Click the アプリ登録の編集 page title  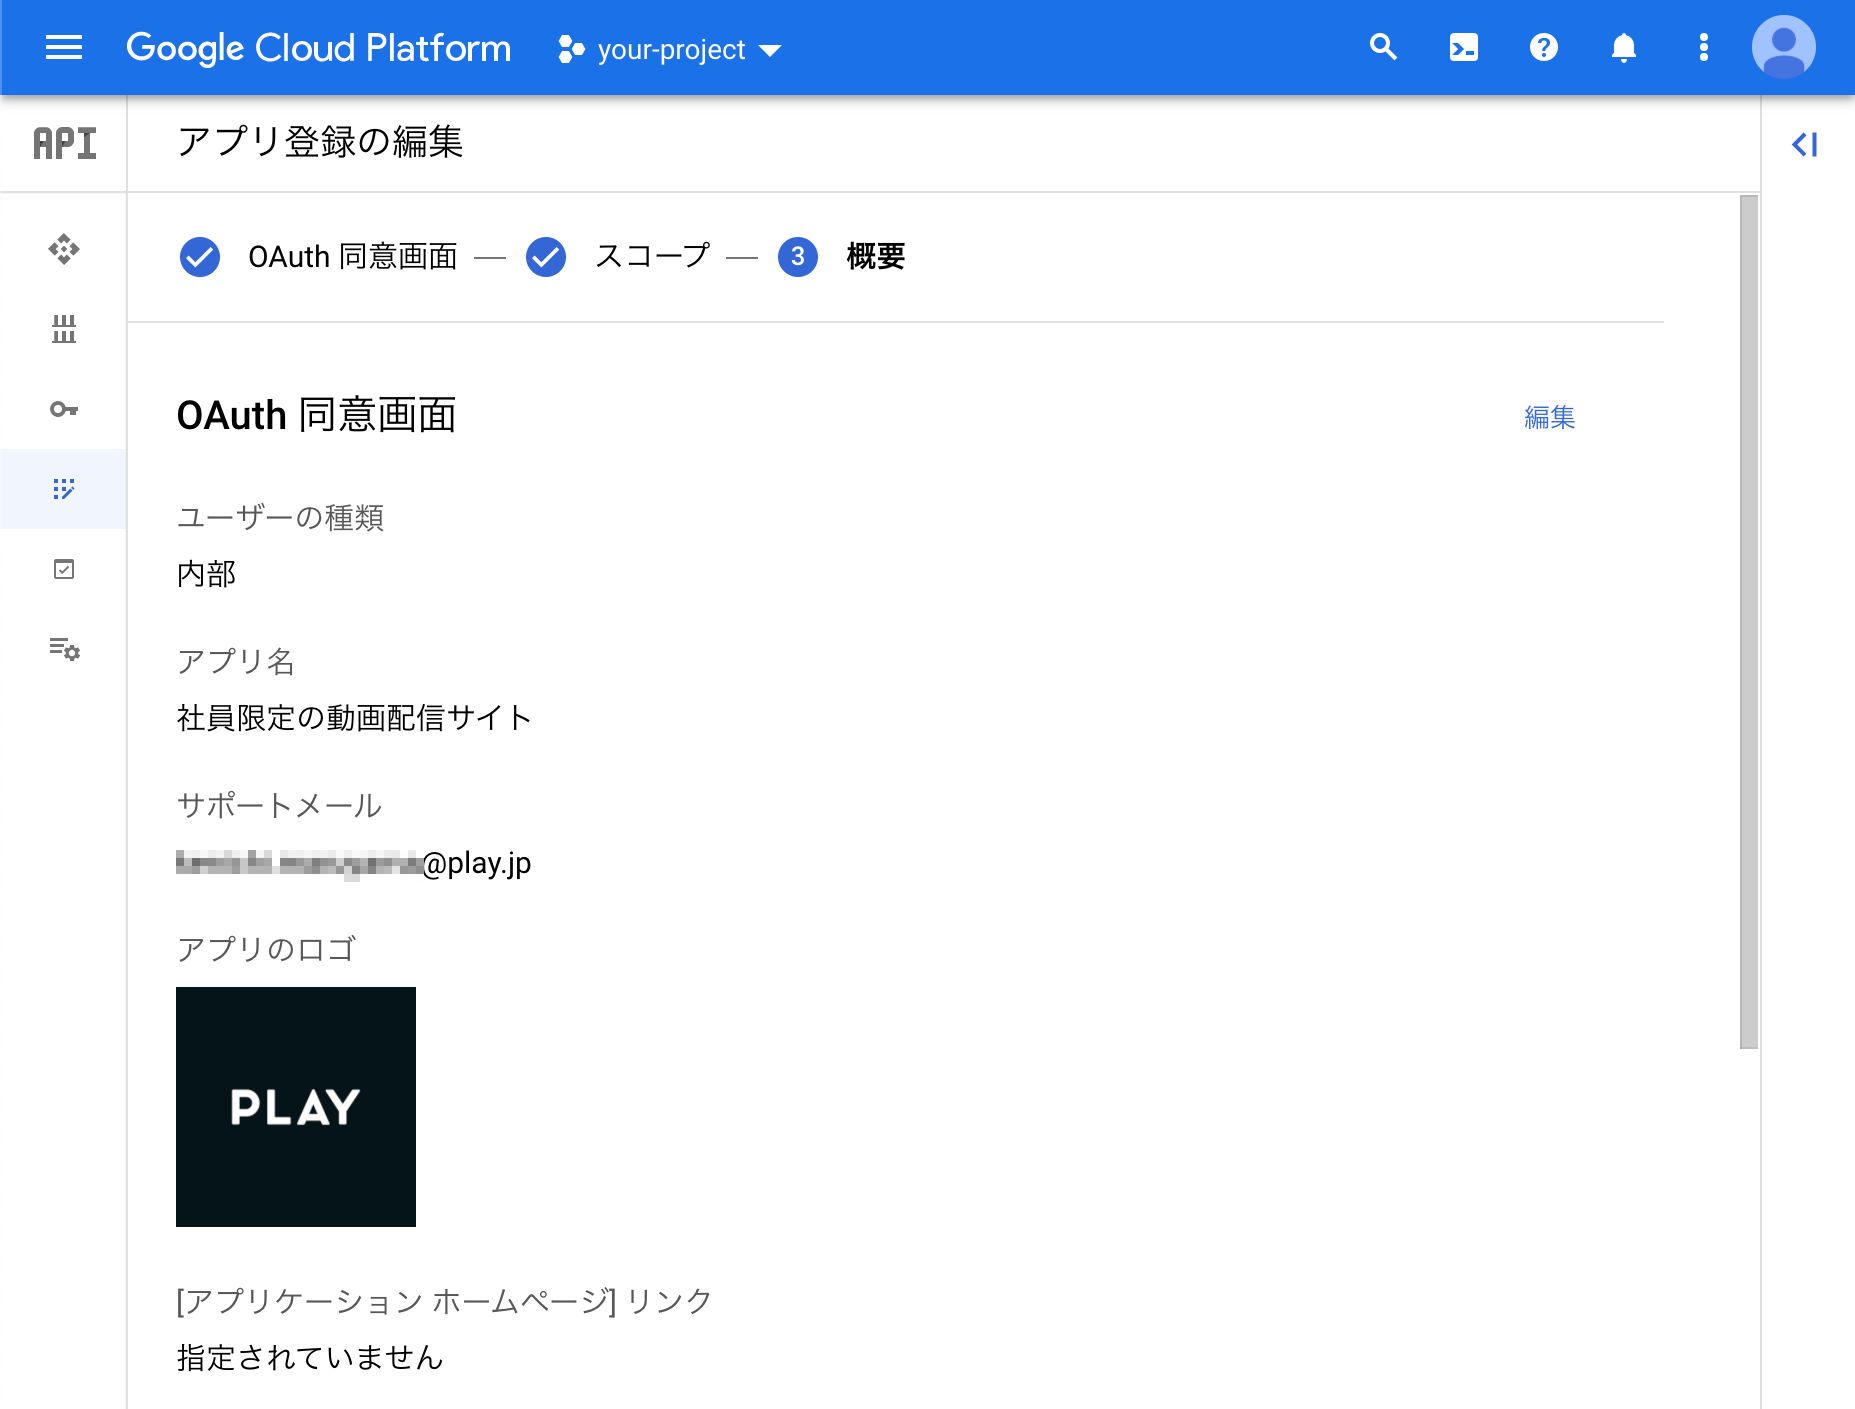pos(320,142)
